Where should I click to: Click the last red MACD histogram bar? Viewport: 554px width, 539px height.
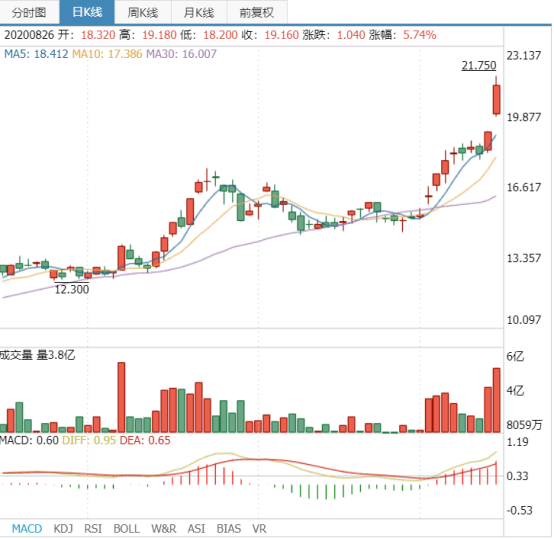pyautogui.click(x=496, y=473)
